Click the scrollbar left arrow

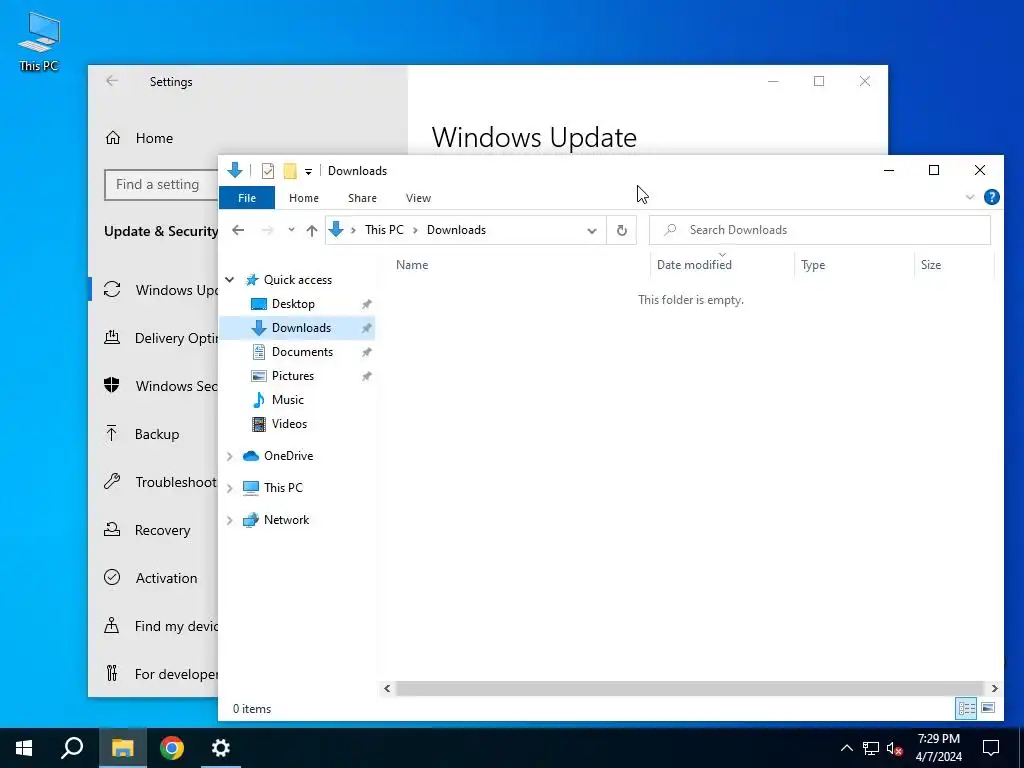(x=387, y=688)
